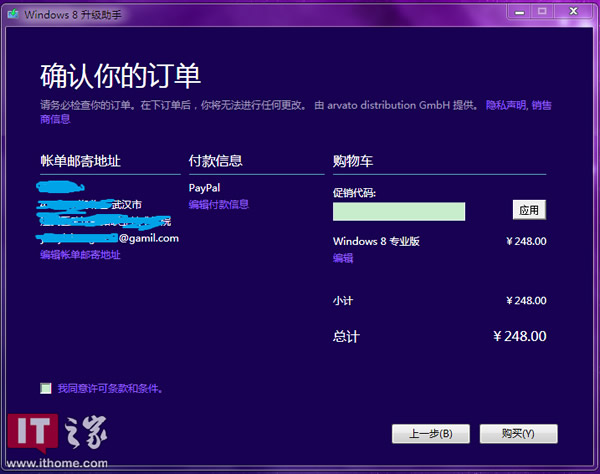This screenshot has width=600, height=474.
Task: Click the 促销代码 label
Action: [354, 193]
